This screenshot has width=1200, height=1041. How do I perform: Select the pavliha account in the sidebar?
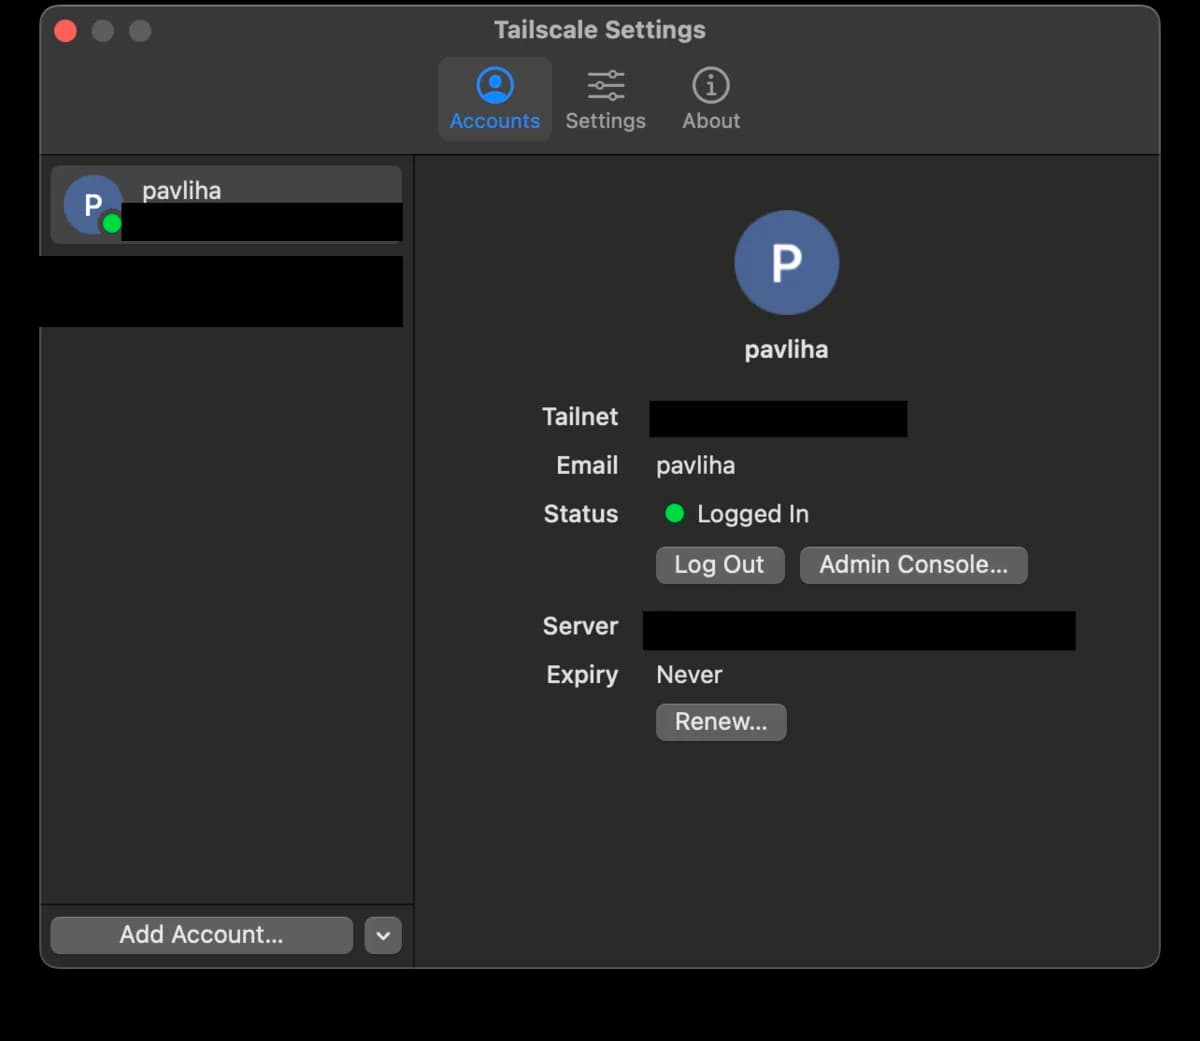pos(226,205)
